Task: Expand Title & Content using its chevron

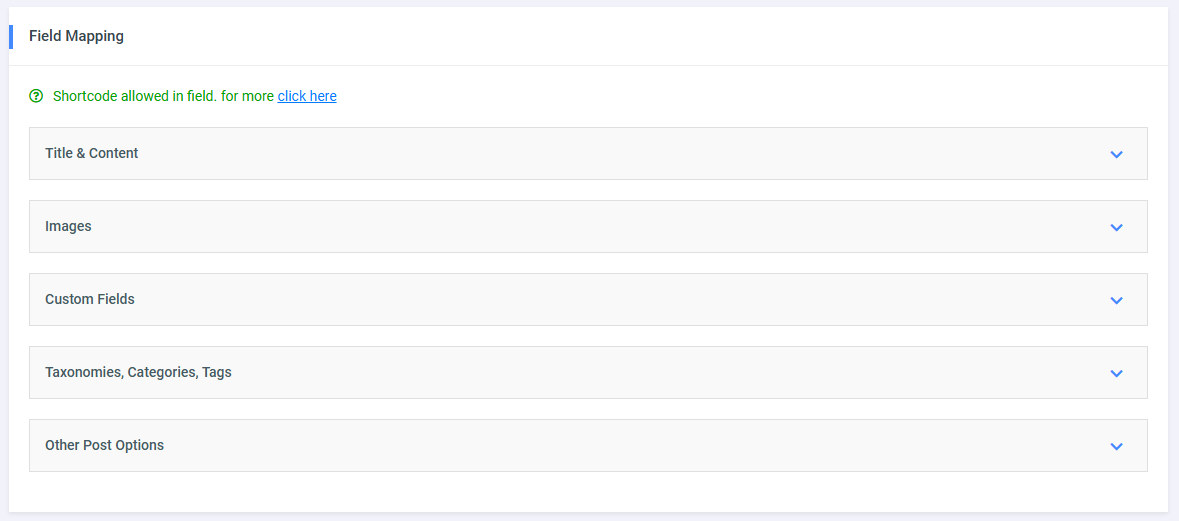Action: pyautogui.click(x=1116, y=154)
